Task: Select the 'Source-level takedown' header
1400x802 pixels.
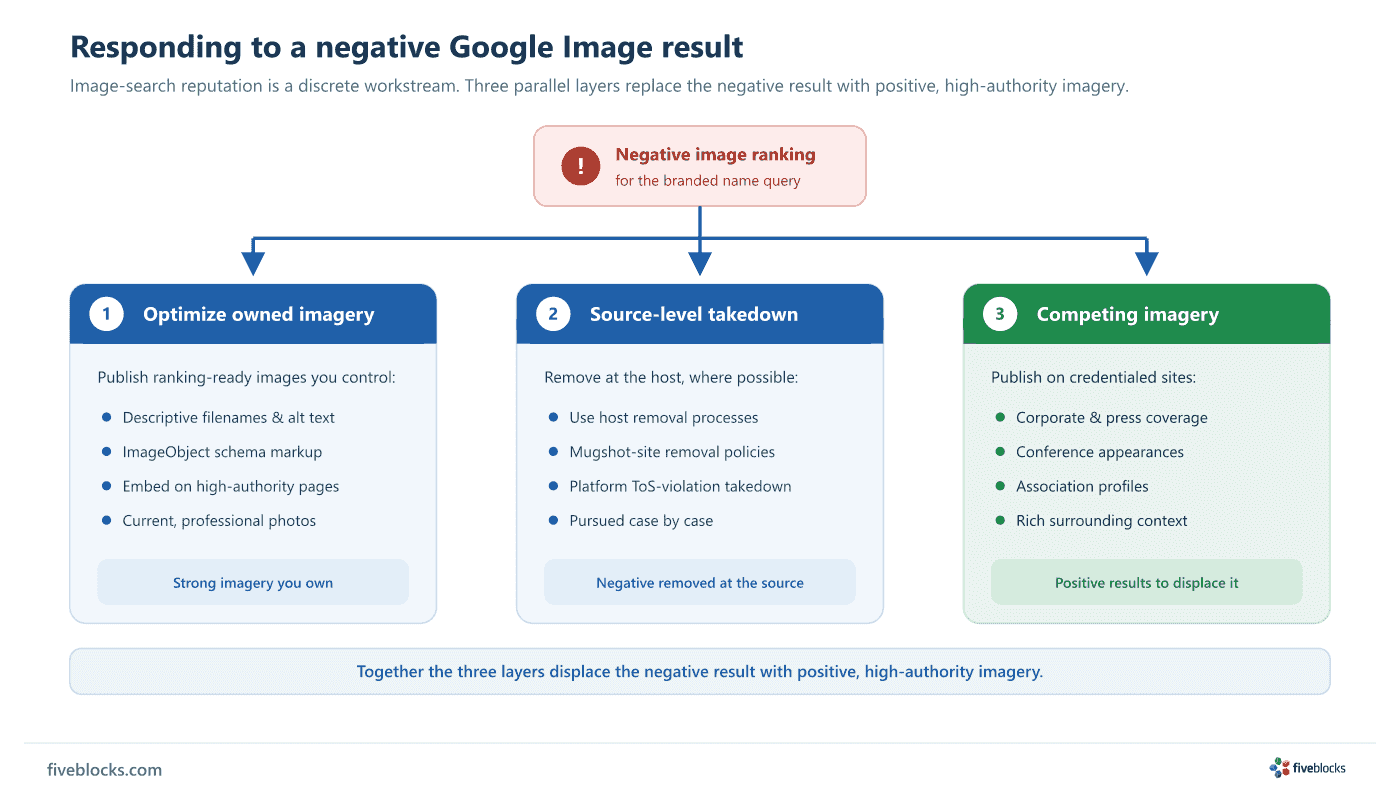Action: [700, 314]
